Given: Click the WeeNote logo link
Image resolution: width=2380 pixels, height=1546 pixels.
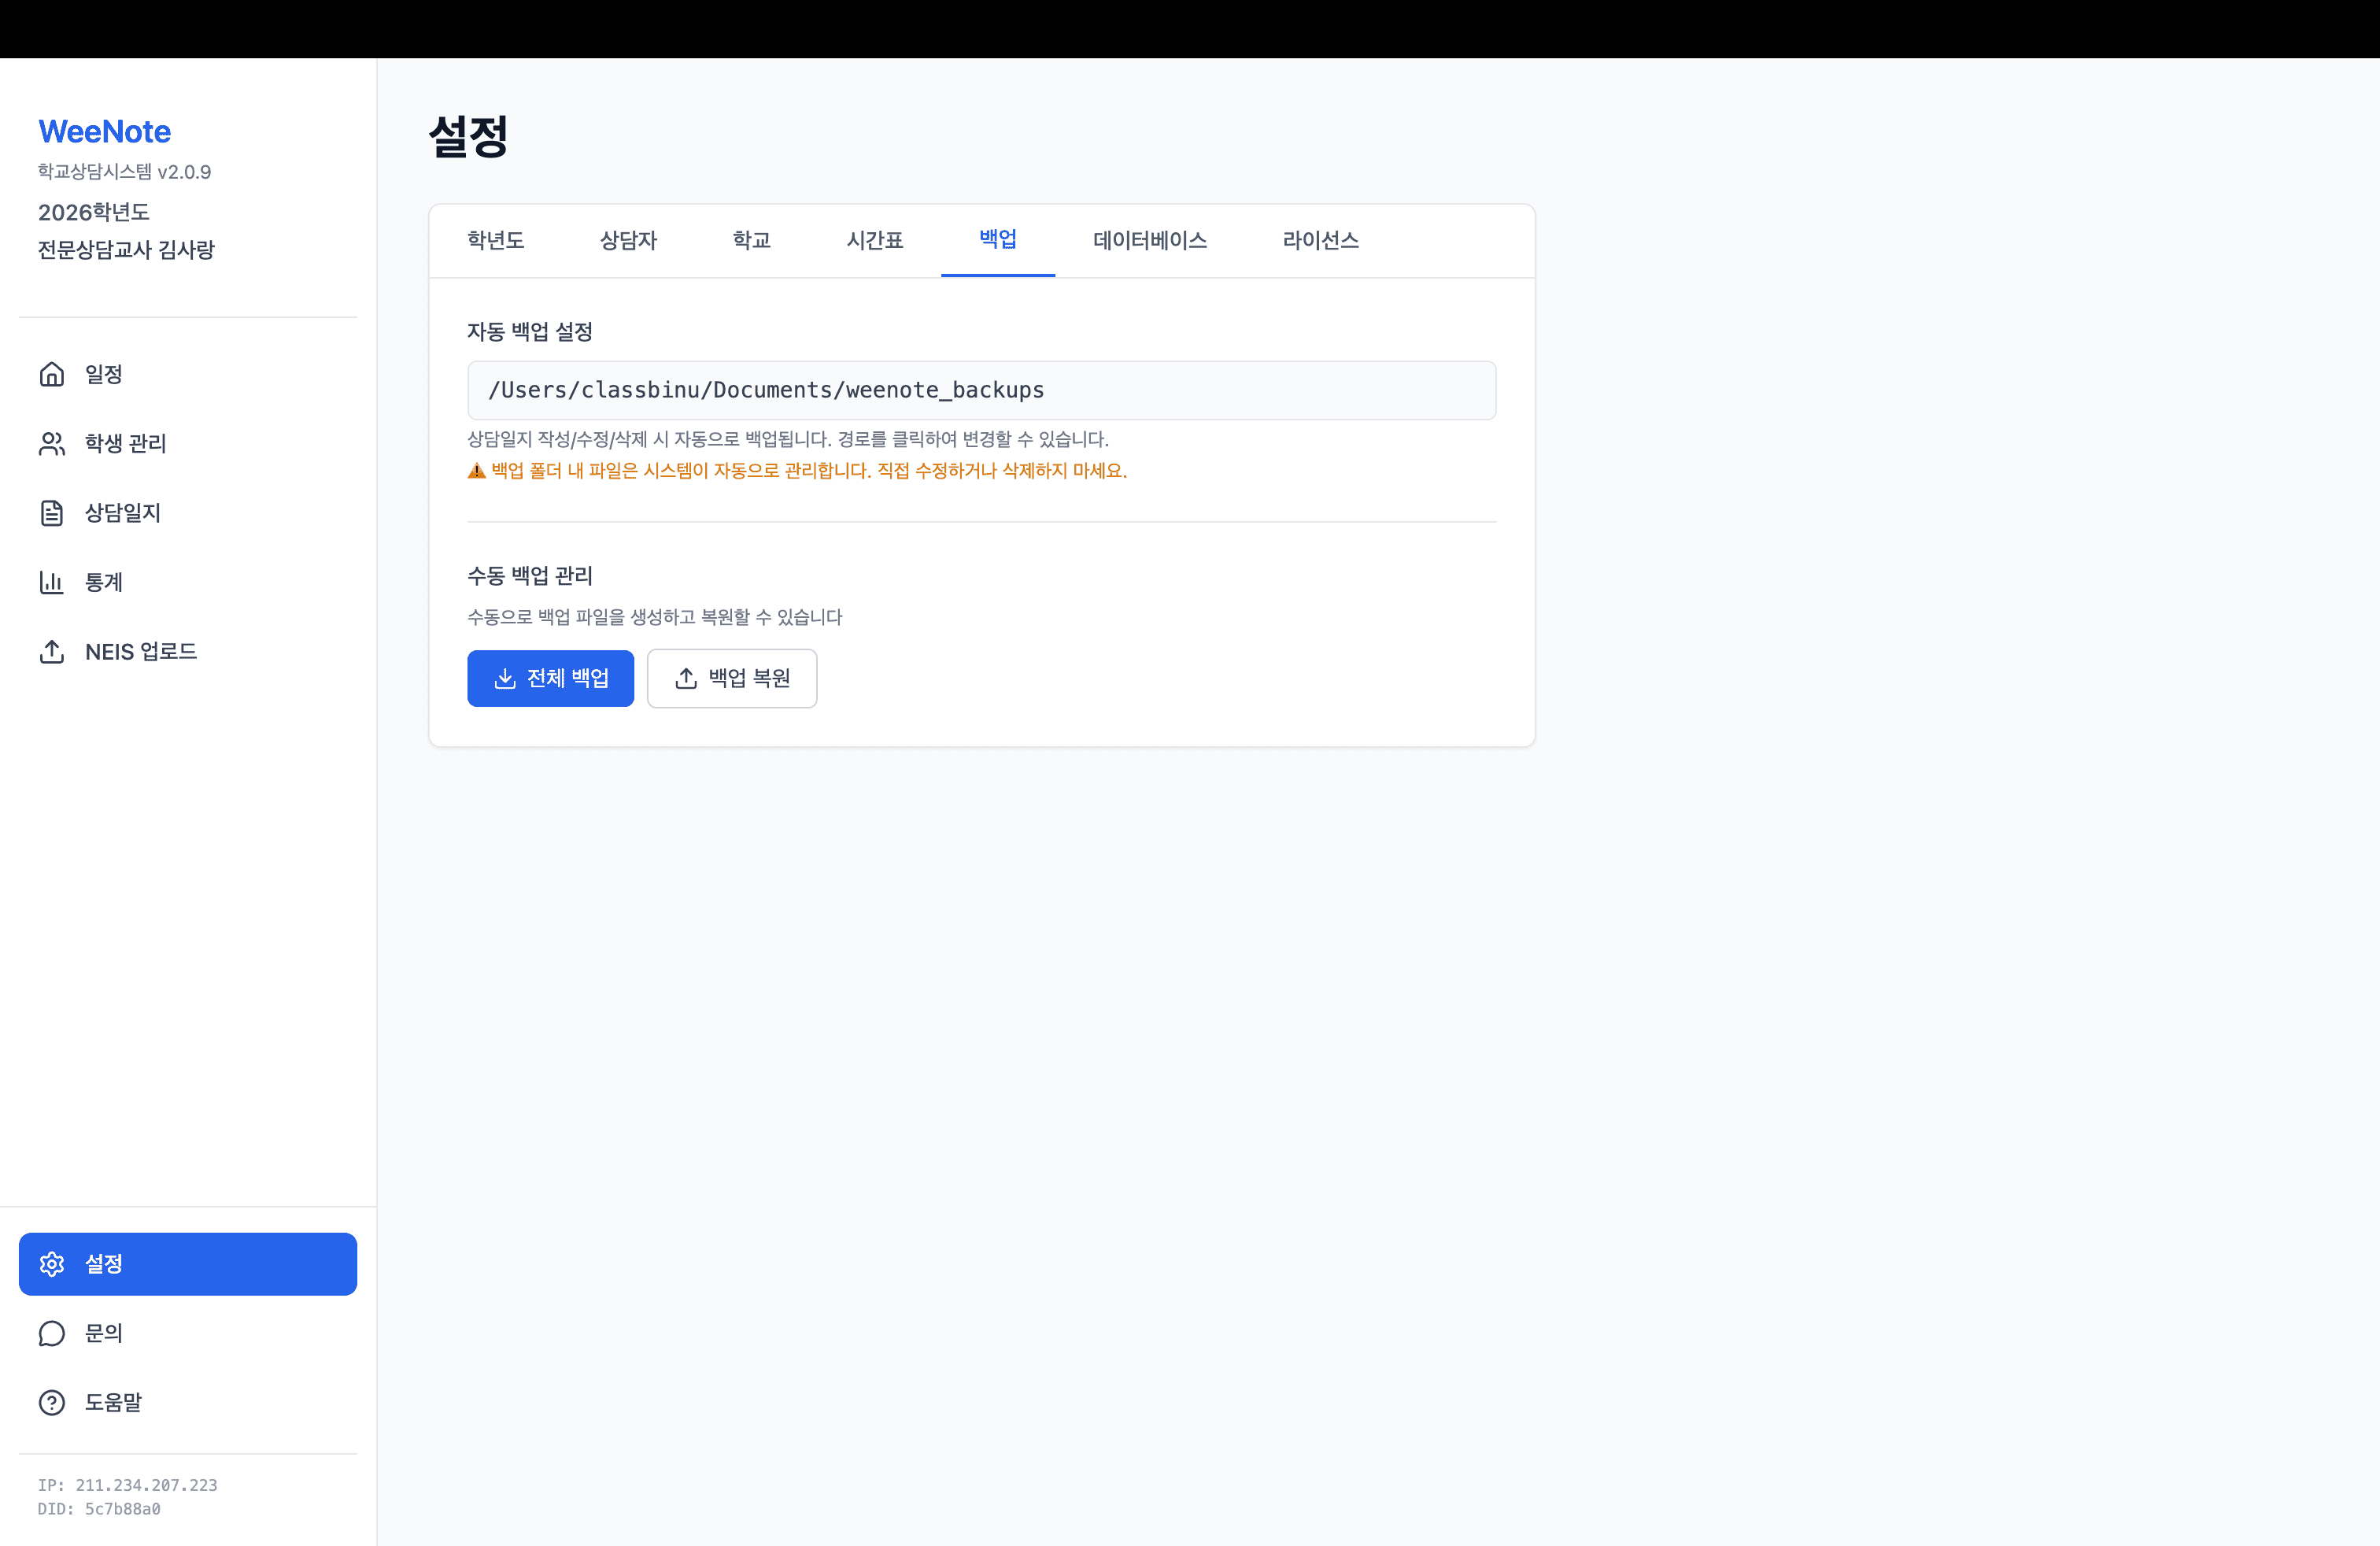Looking at the screenshot, I should [103, 131].
